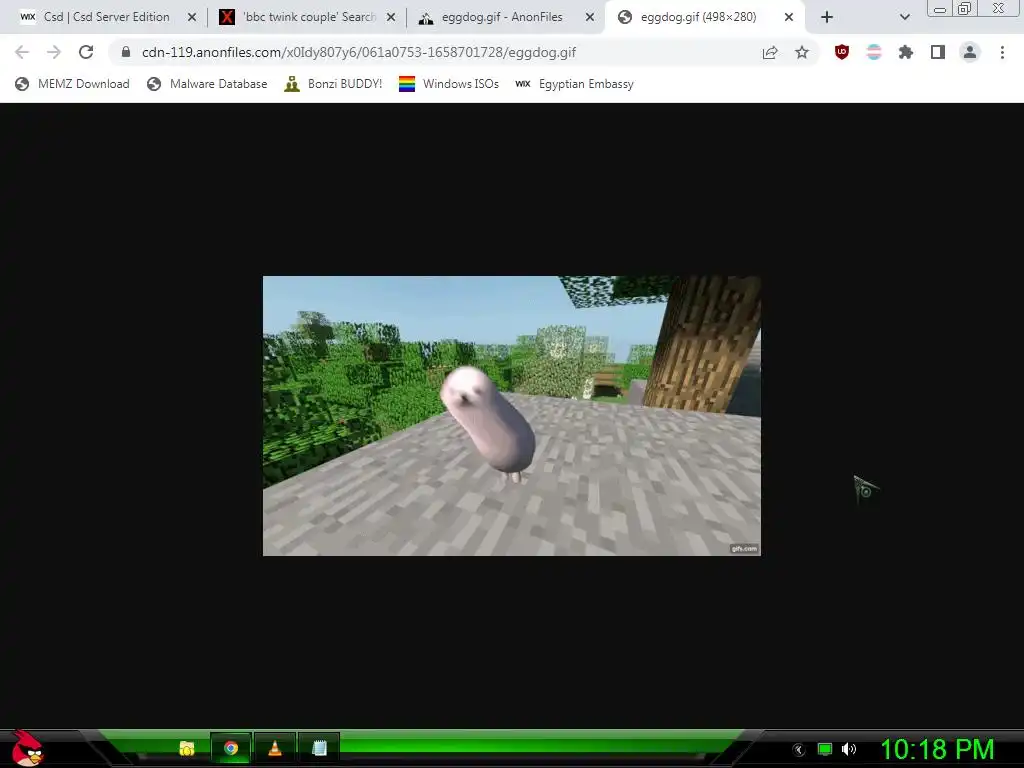
Task: Open the volume speaker tray icon
Action: coord(849,749)
